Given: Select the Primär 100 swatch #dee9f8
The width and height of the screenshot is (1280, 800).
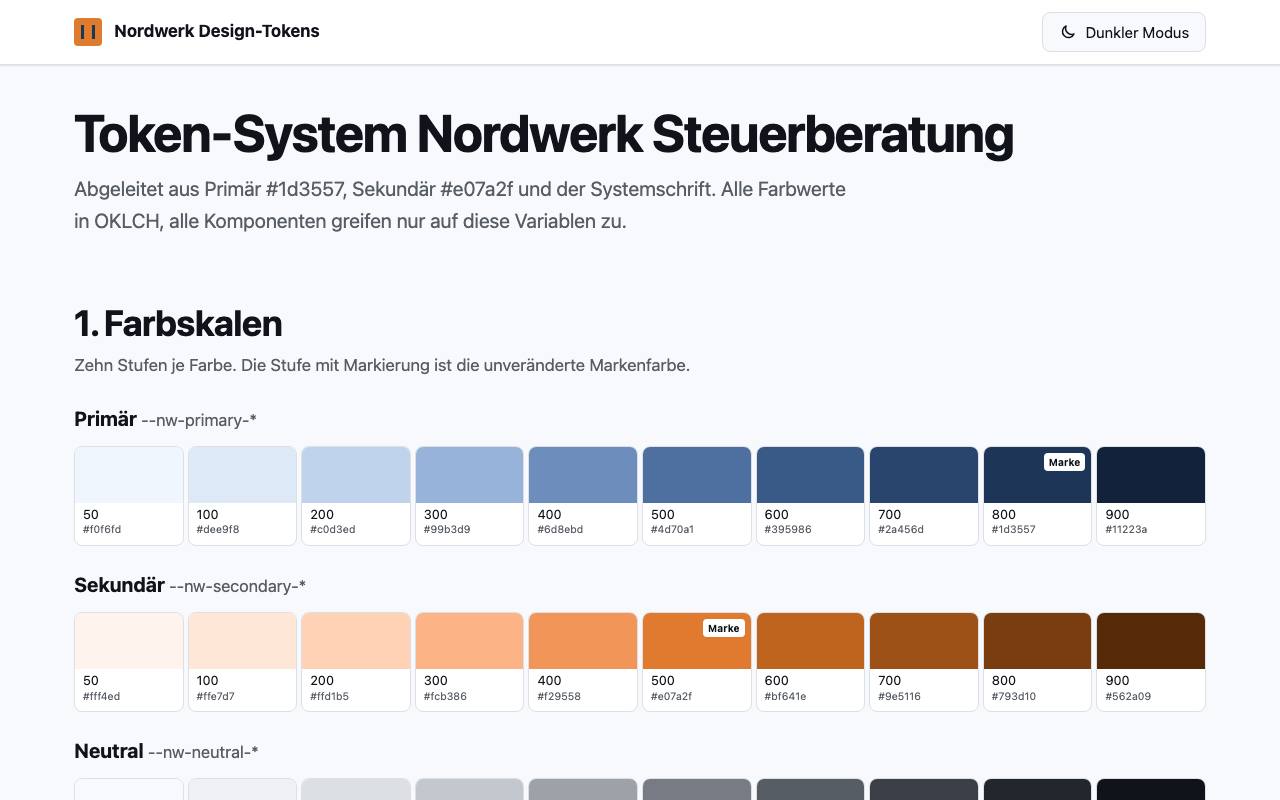Looking at the screenshot, I should coord(243,496).
